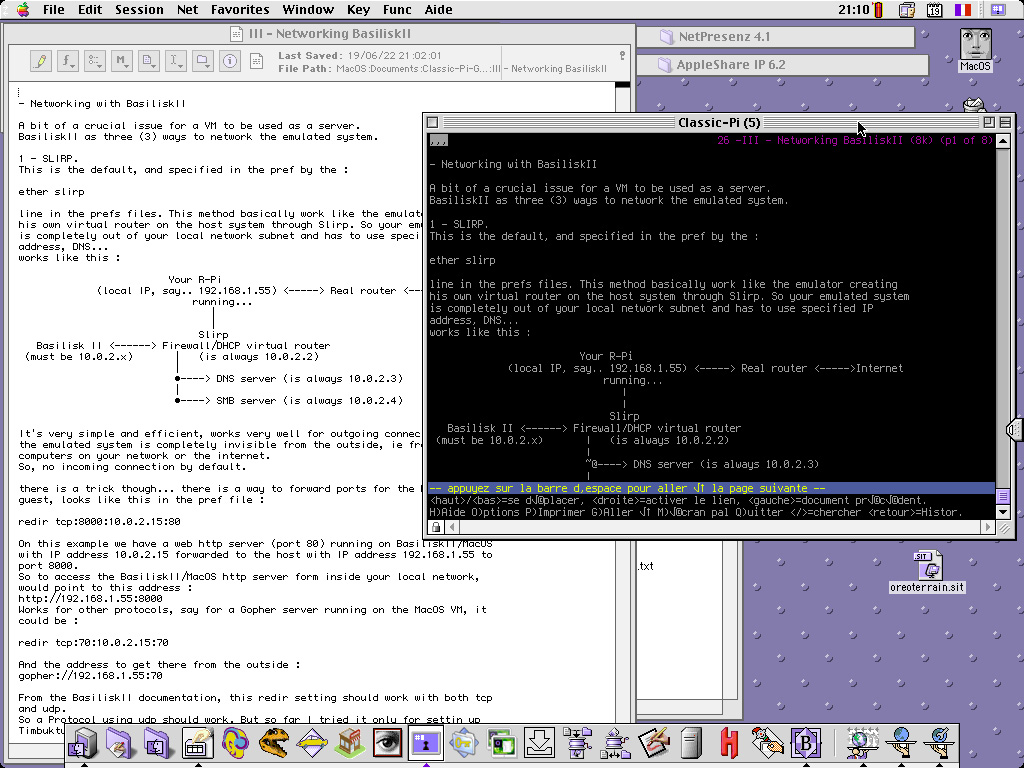
Task: Expand the text options (I) popup
Action: coord(176,61)
